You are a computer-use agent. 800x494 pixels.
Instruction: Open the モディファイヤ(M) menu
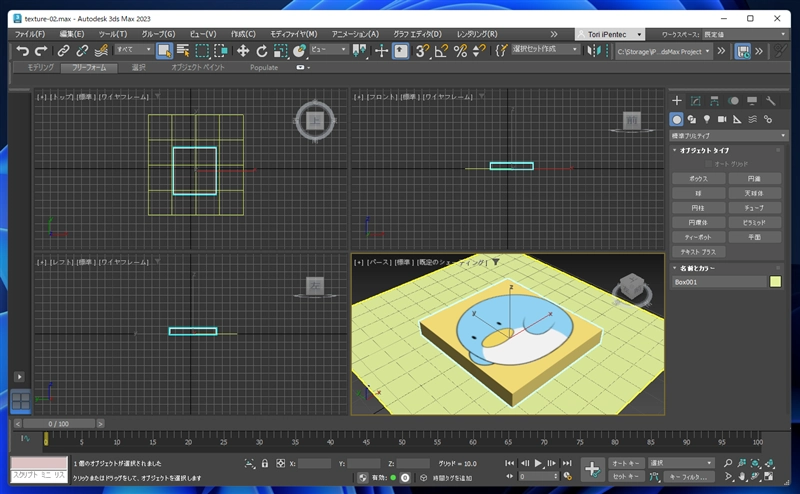click(x=293, y=34)
